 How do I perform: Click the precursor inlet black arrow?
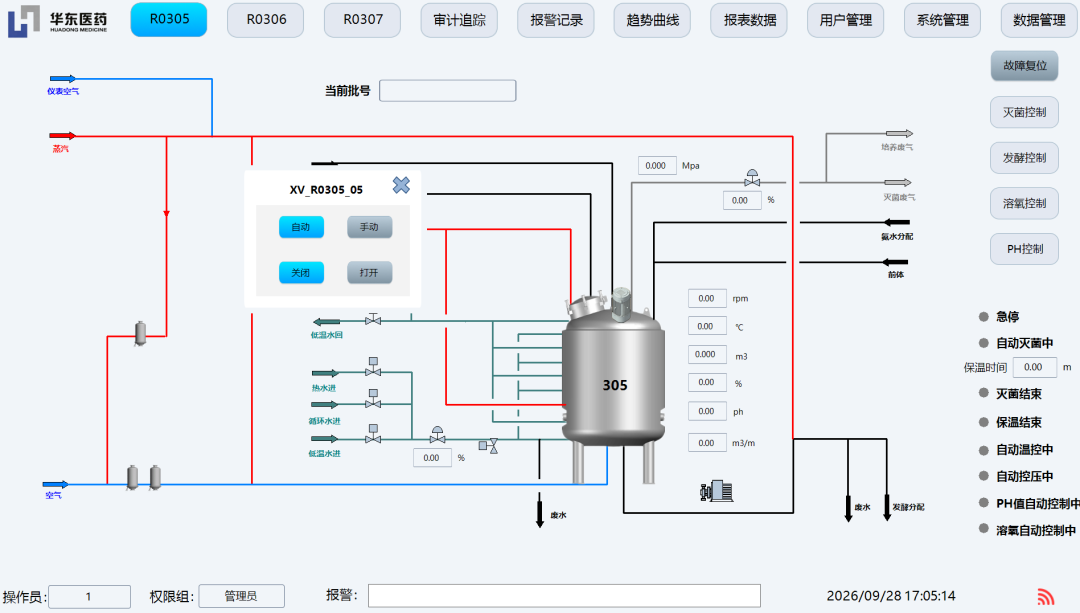point(895,262)
